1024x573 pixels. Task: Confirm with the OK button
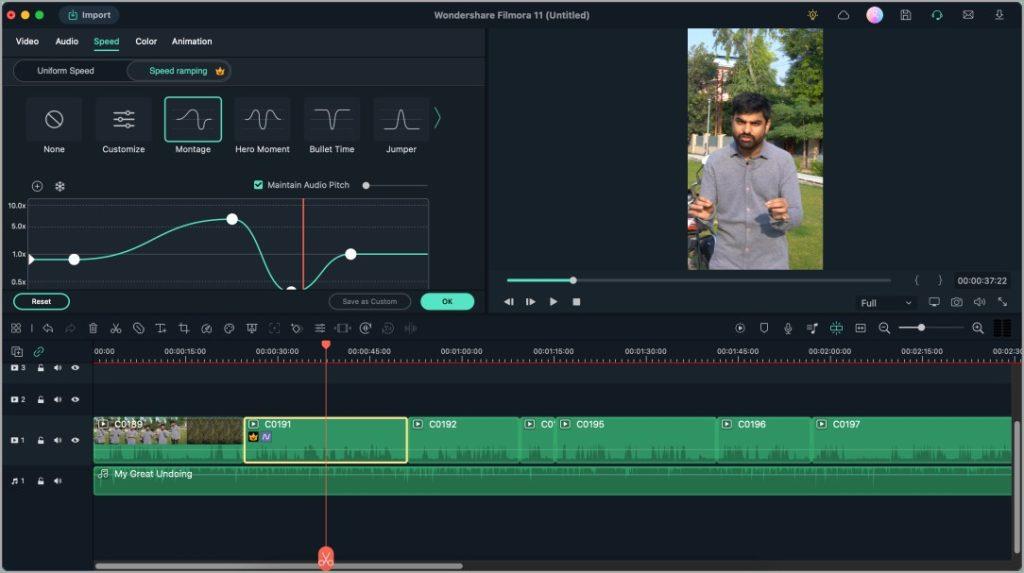(x=447, y=301)
